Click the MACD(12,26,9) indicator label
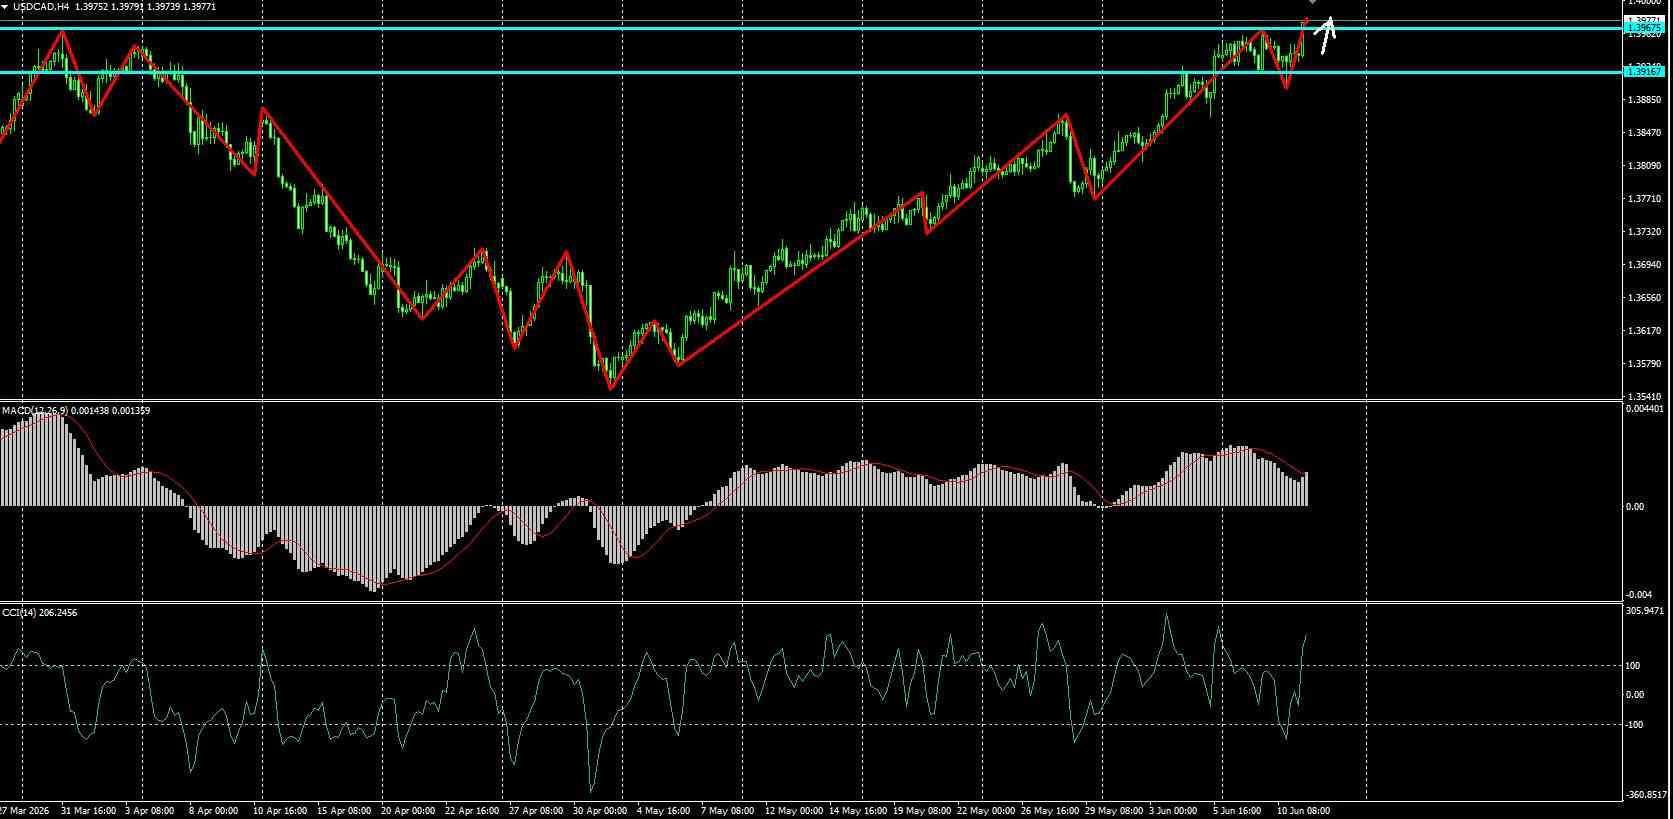The height and width of the screenshot is (819, 1673). (35, 411)
